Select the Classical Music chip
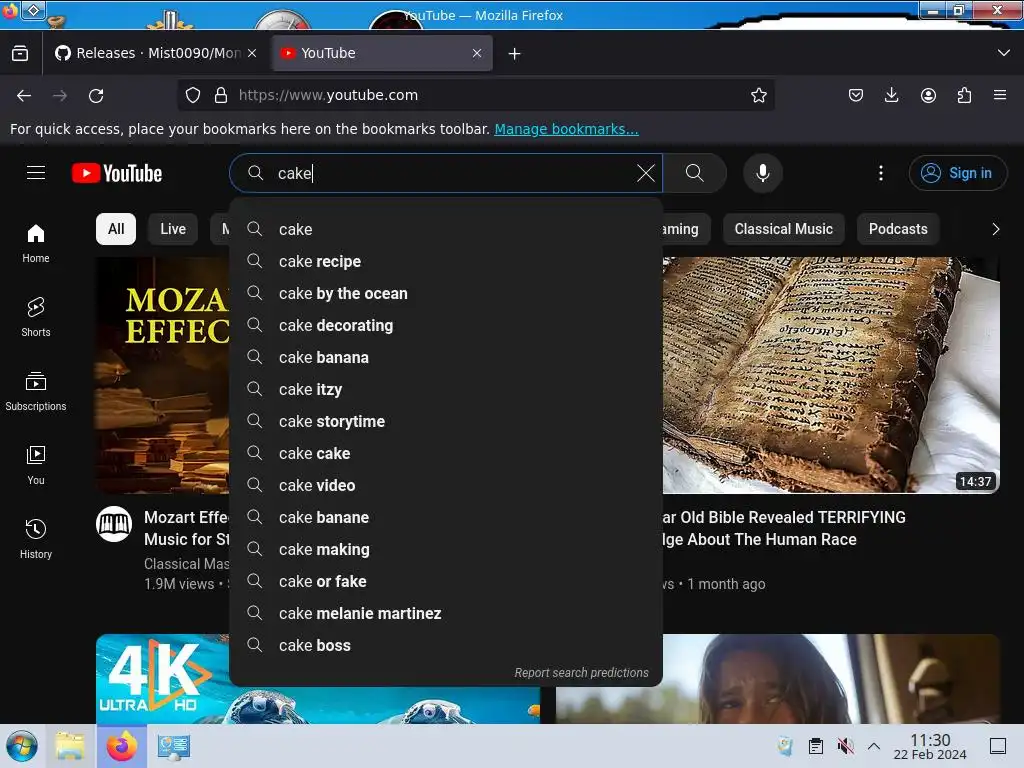The image size is (1024, 768). pyautogui.click(x=783, y=229)
